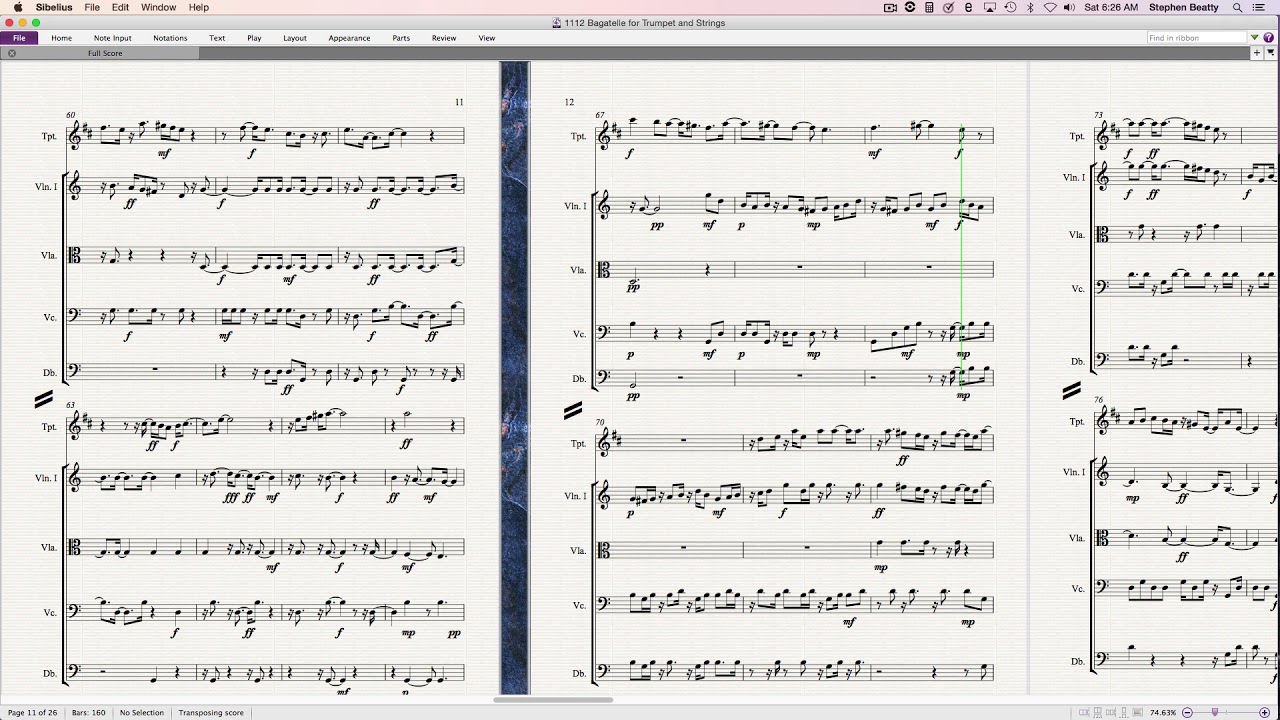Open the Wi-Fi menu bar icon

(x=1050, y=7)
